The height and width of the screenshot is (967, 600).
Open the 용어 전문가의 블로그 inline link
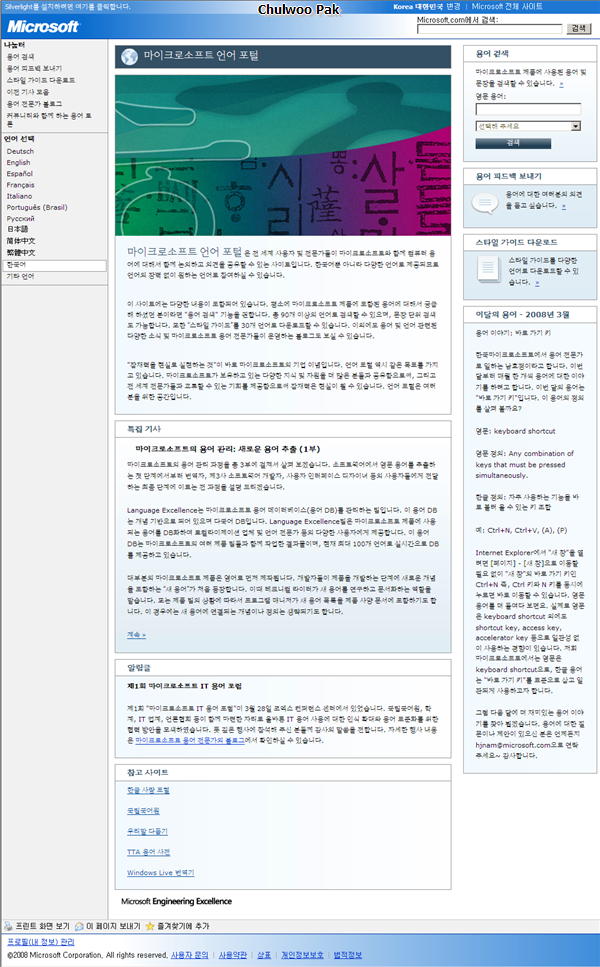tap(190, 740)
